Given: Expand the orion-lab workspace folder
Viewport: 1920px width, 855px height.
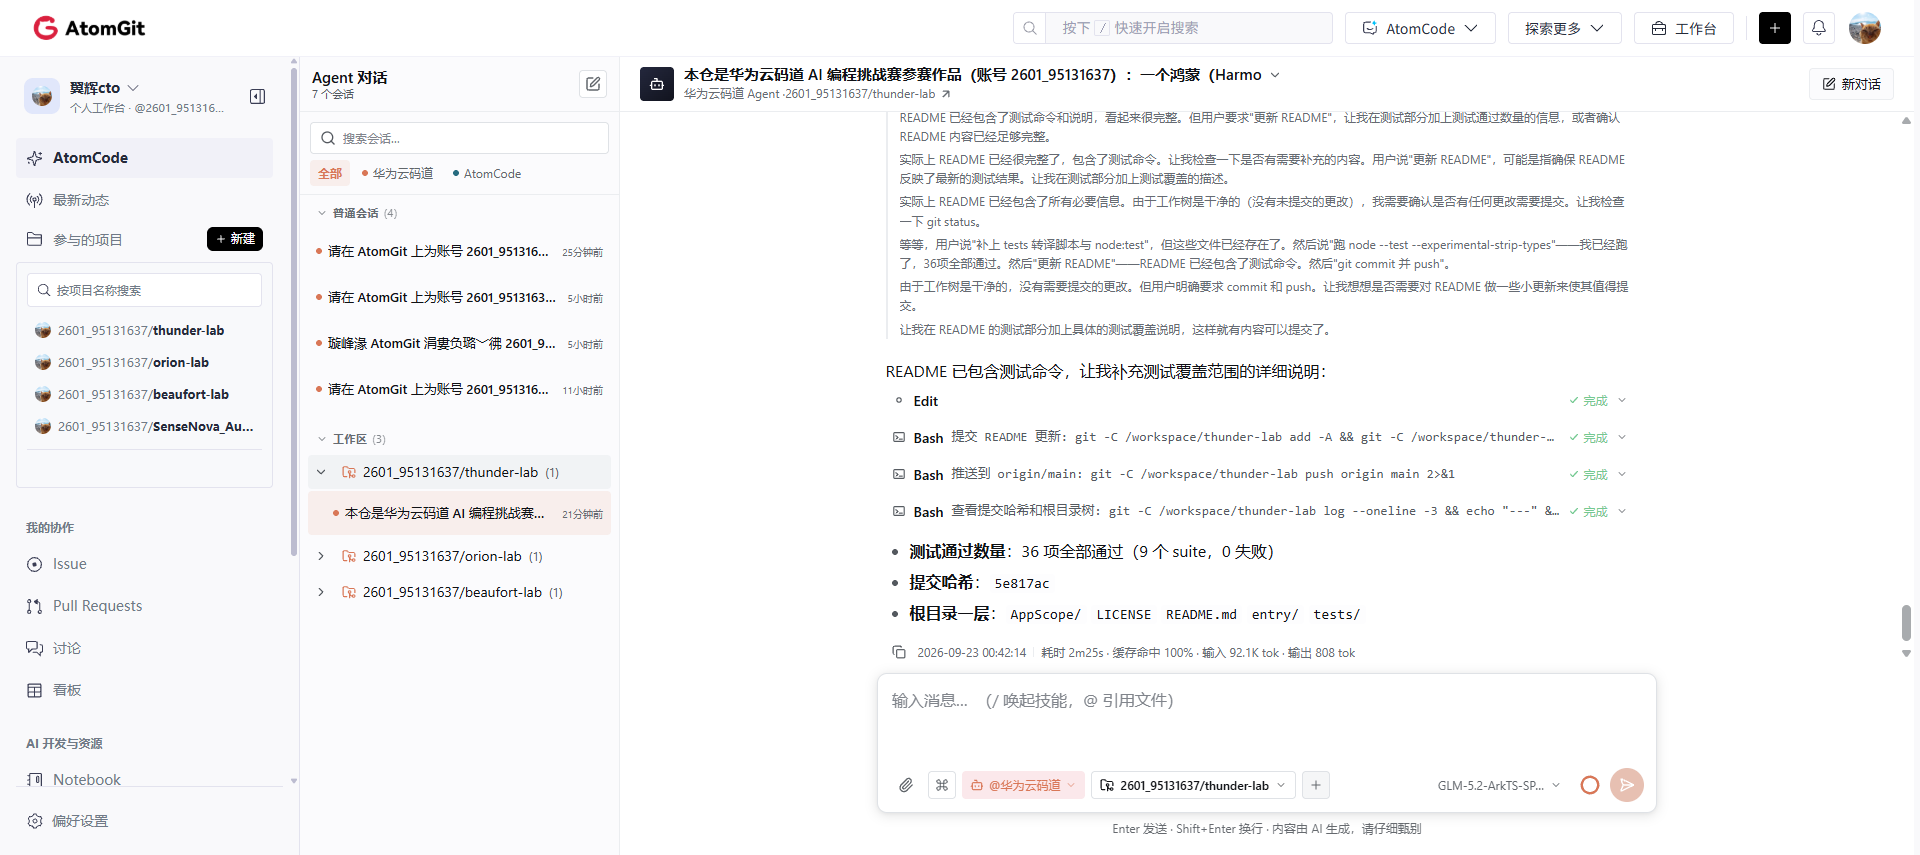Looking at the screenshot, I should point(321,556).
